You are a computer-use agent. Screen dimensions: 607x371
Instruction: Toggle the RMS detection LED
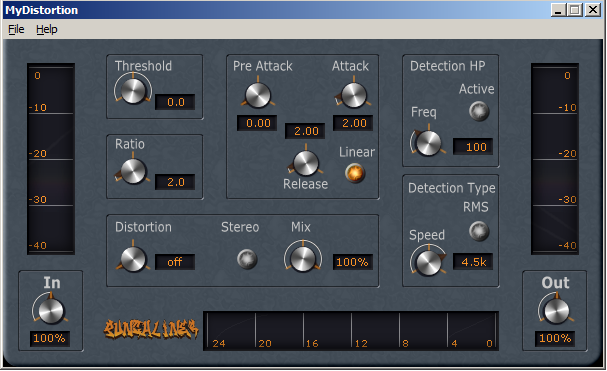[x=479, y=231]
